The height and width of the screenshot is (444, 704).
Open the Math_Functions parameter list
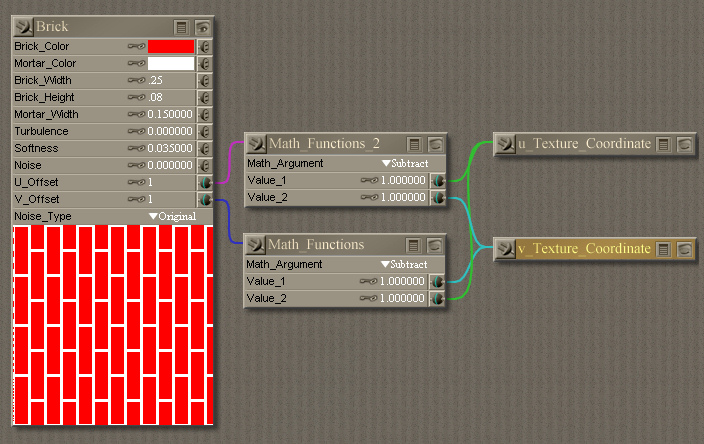click(x=413, y=246)
